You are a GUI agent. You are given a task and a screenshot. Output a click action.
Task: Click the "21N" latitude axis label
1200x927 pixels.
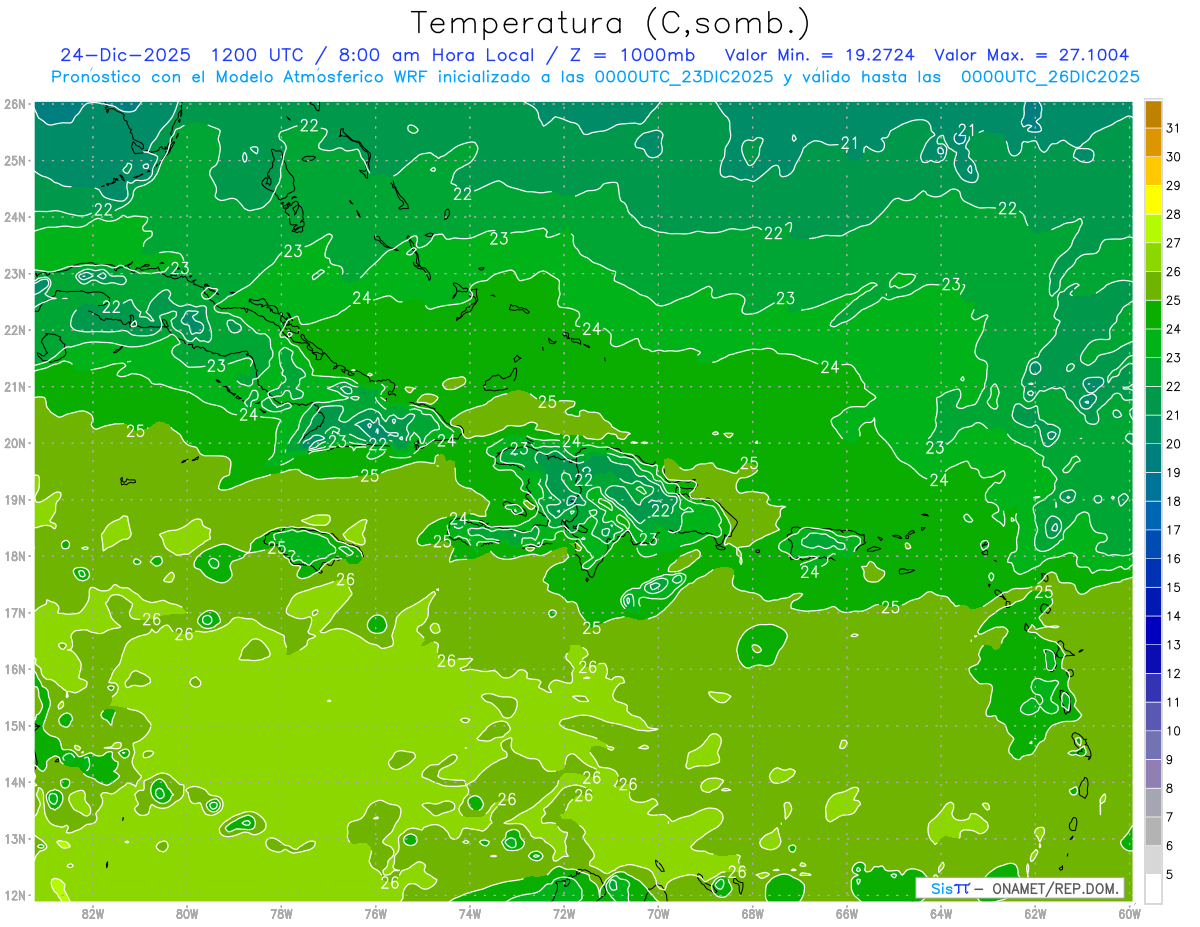[x=14, y=386]
